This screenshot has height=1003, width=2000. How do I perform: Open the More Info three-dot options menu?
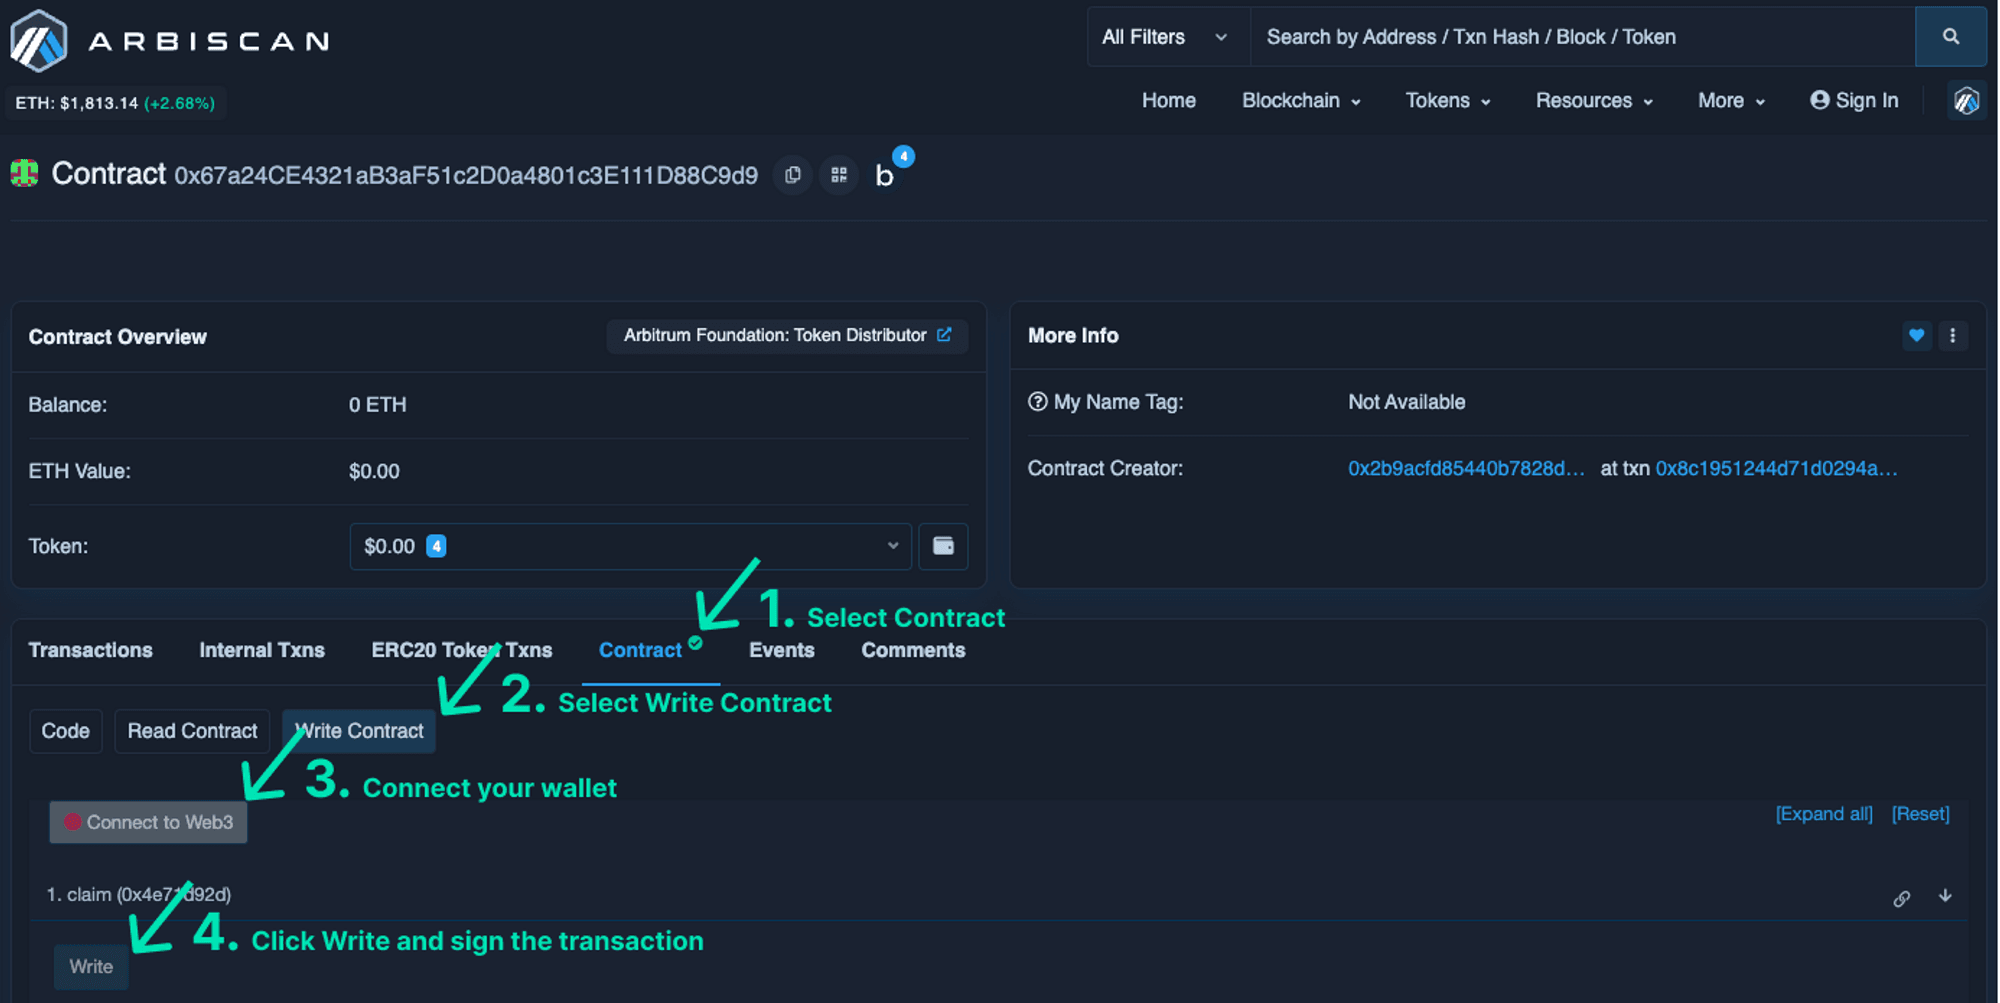pyautogui.click(x=1955, y=336)
